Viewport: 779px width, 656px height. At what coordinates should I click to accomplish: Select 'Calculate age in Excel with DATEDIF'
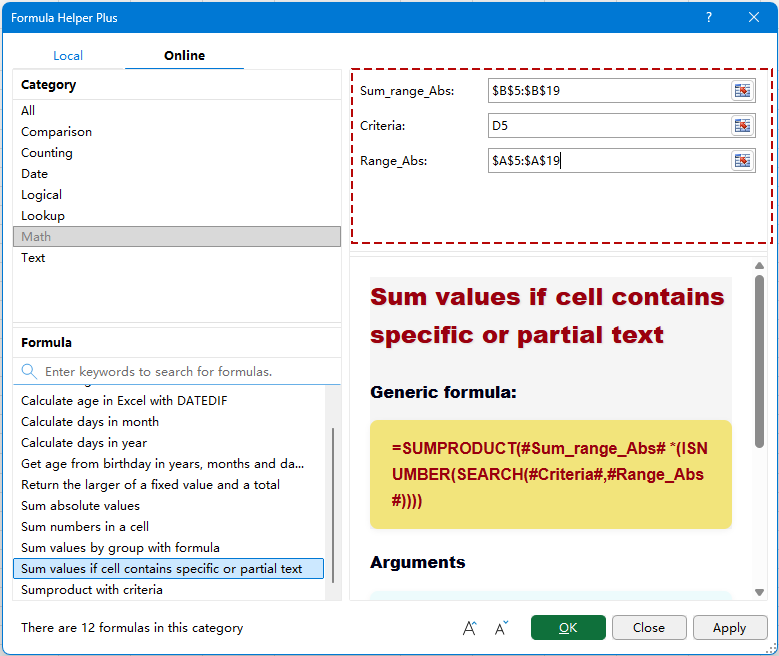pyautogui.click(x=169, y=401)
